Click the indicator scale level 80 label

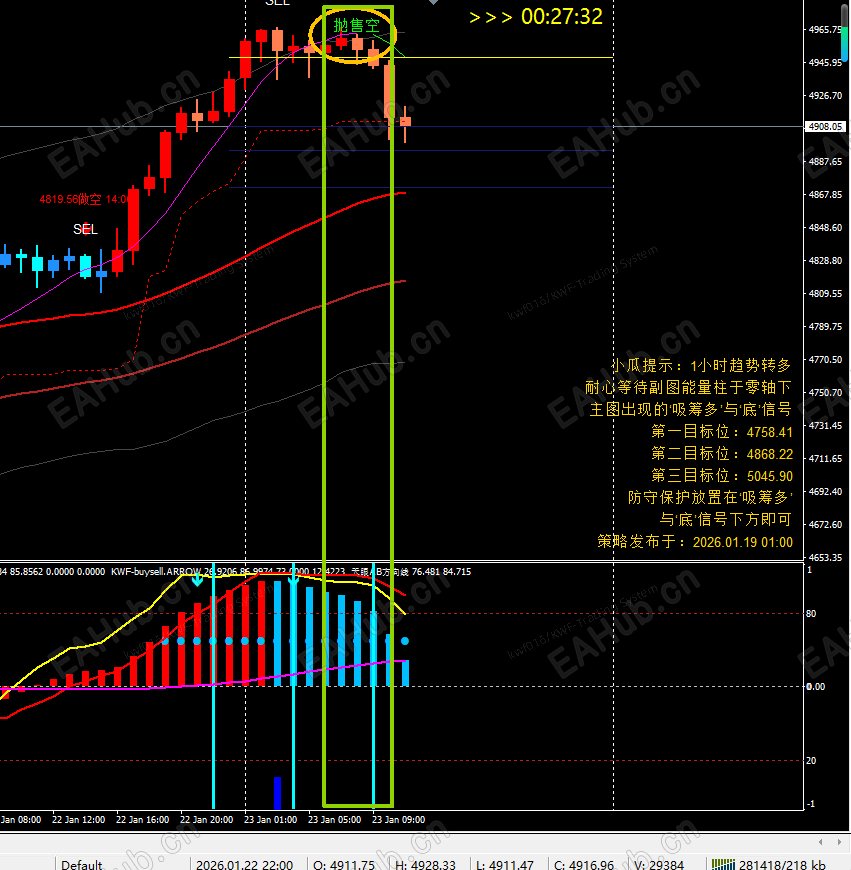coord(811,614)
